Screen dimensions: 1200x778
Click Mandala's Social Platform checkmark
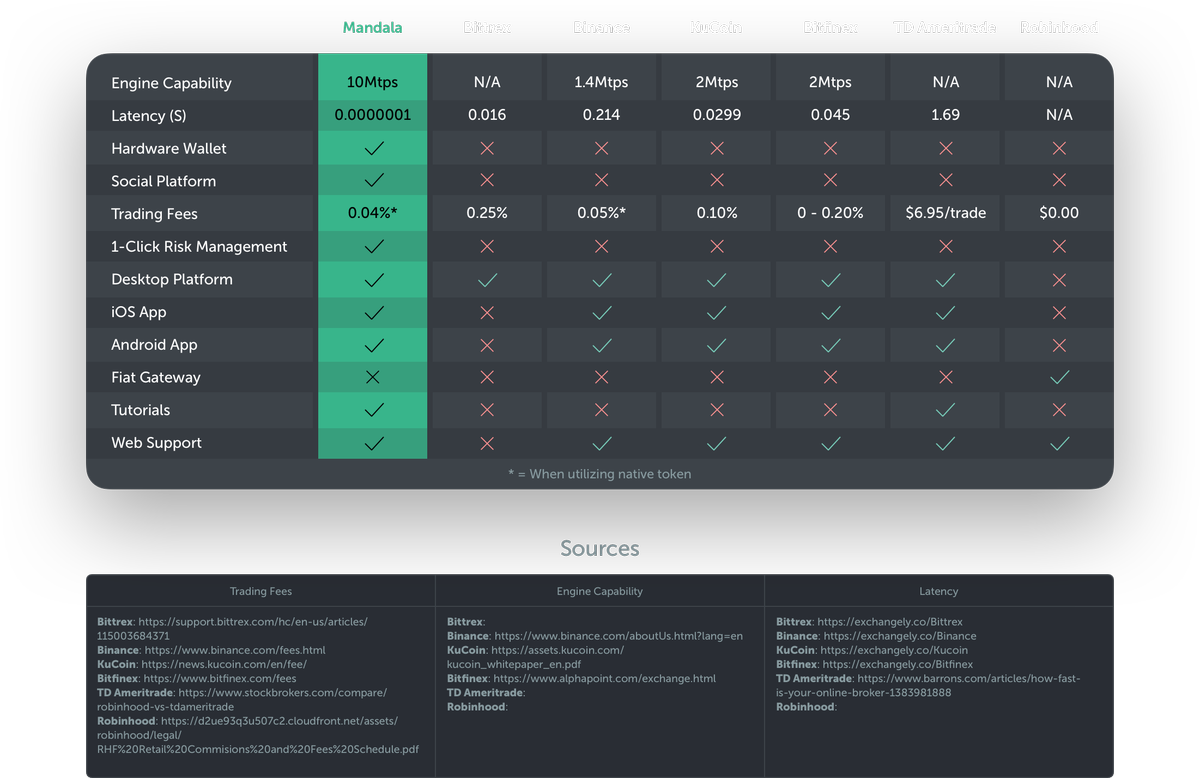tap(374, 181)
